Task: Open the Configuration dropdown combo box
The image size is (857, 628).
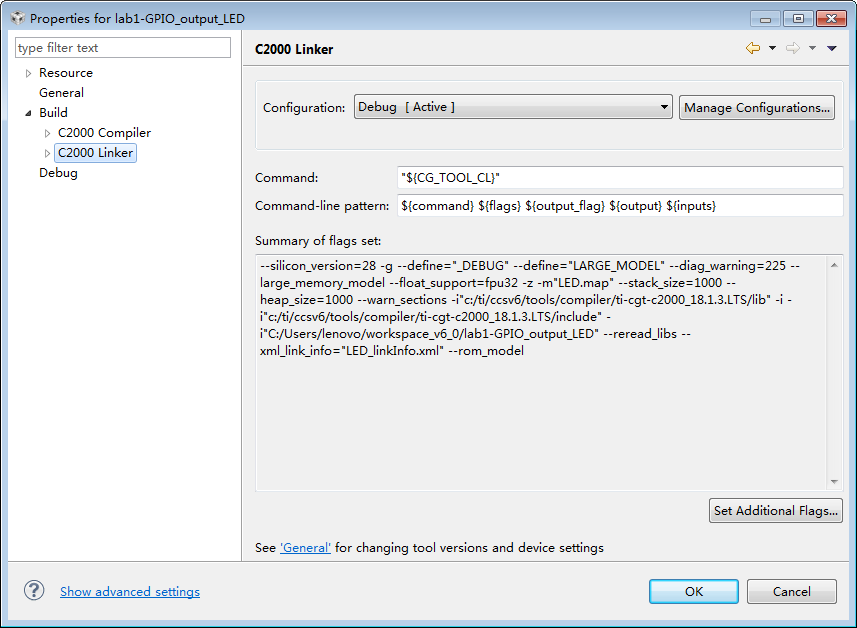Action: point(513,107)
